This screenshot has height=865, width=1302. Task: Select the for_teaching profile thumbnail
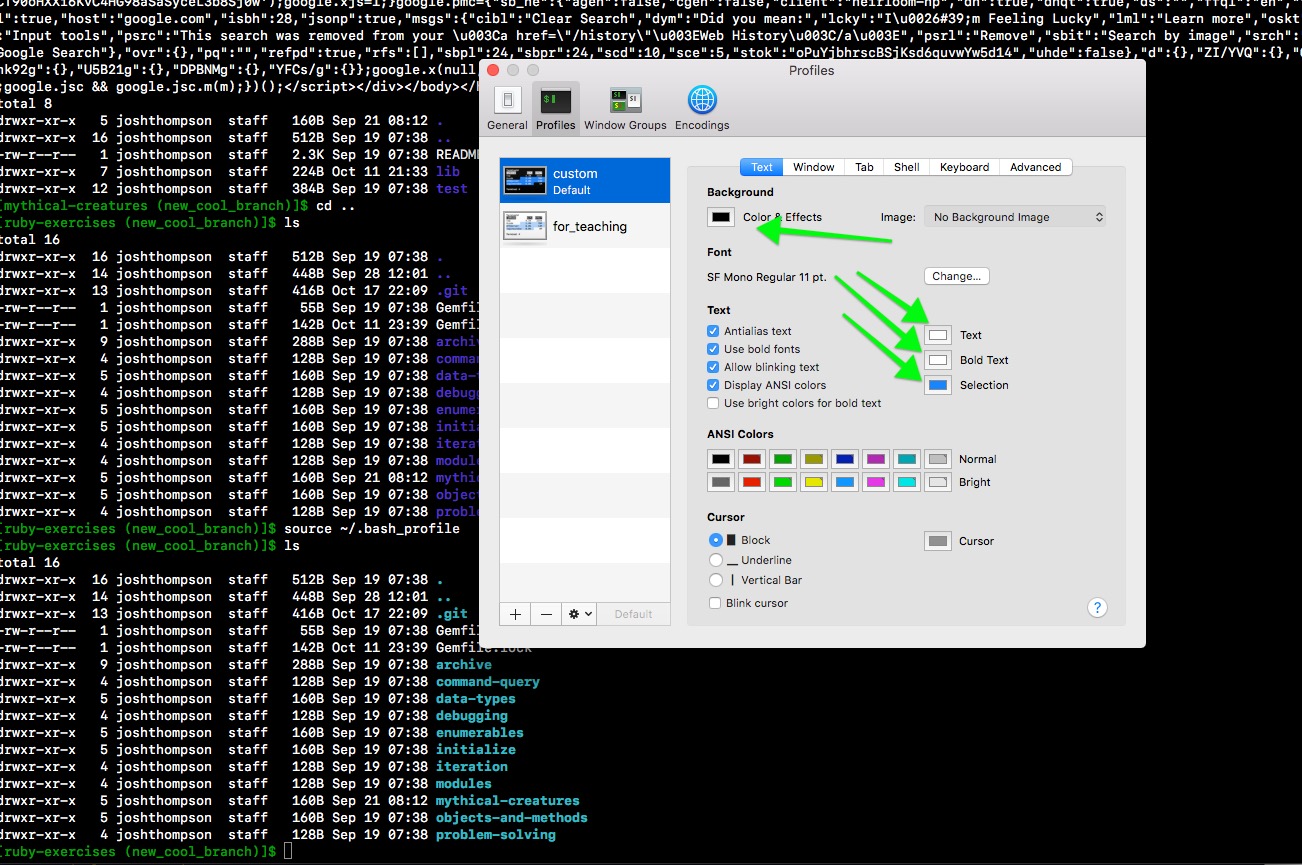point(525,227)
